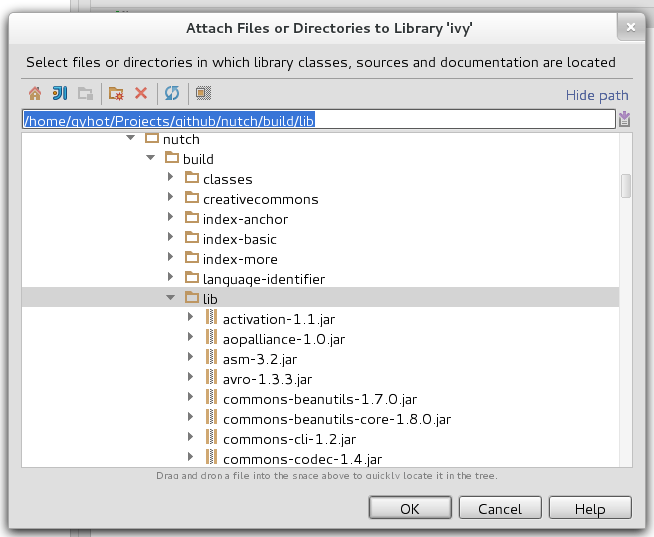Confirm with the OK button

pyautogui.click(x=410, y=508)
